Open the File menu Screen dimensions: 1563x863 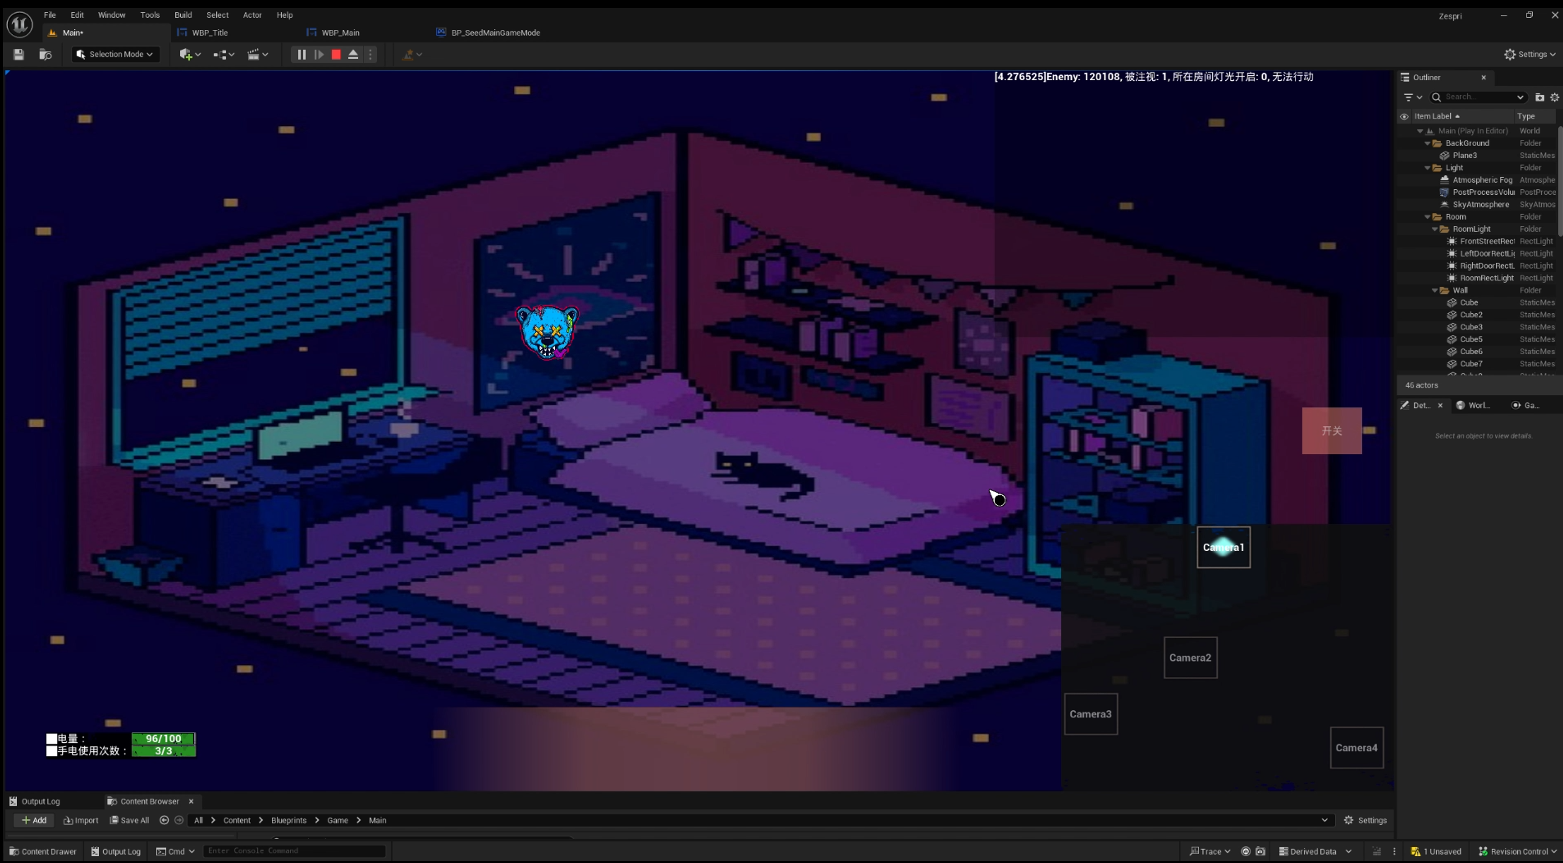50,15
